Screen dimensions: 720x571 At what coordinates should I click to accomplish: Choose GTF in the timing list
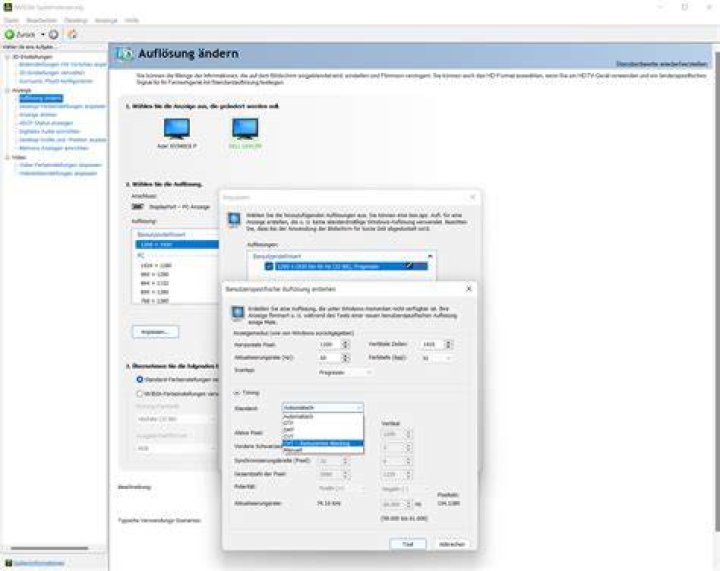323,423
